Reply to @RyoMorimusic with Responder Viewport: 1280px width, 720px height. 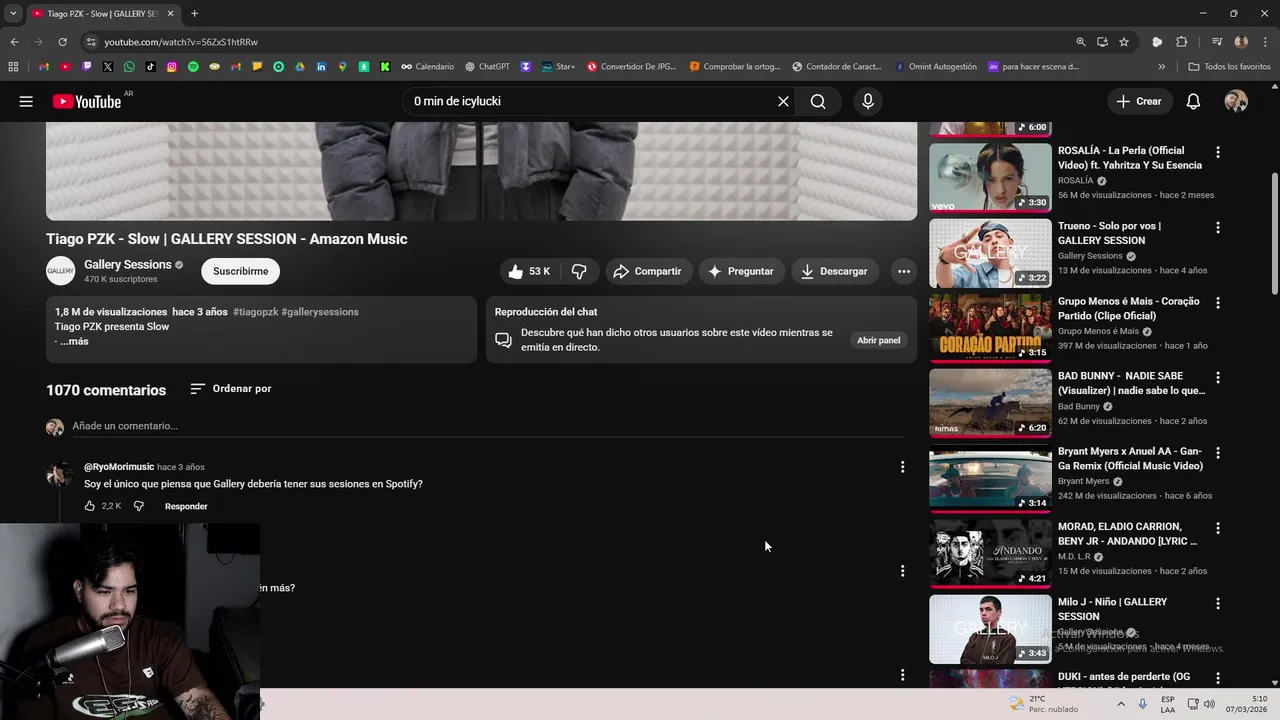point(186,506)
